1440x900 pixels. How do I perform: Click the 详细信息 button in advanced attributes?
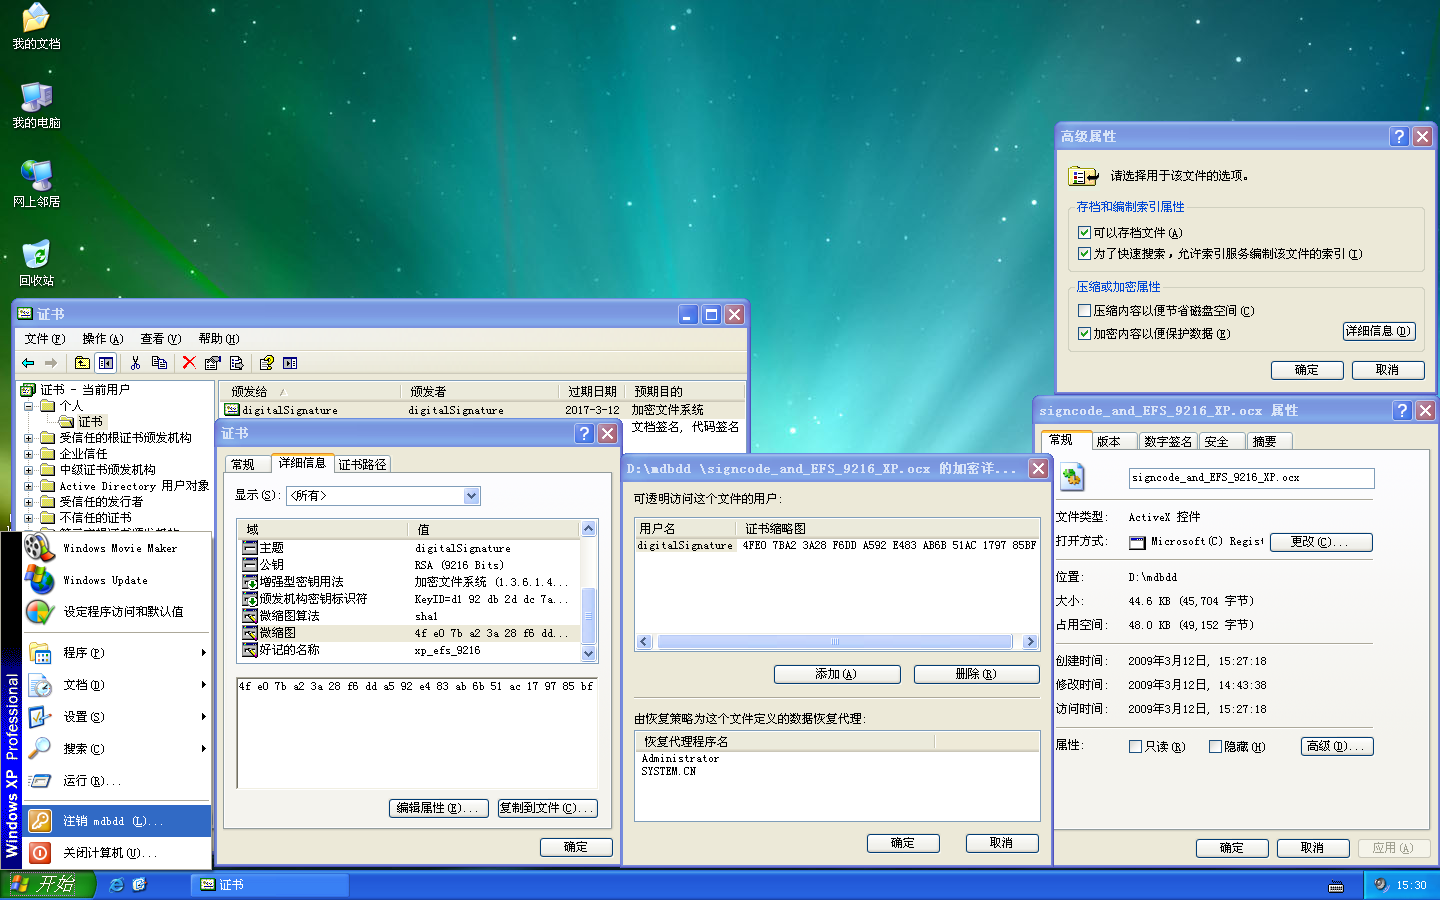click(1378, 331)
